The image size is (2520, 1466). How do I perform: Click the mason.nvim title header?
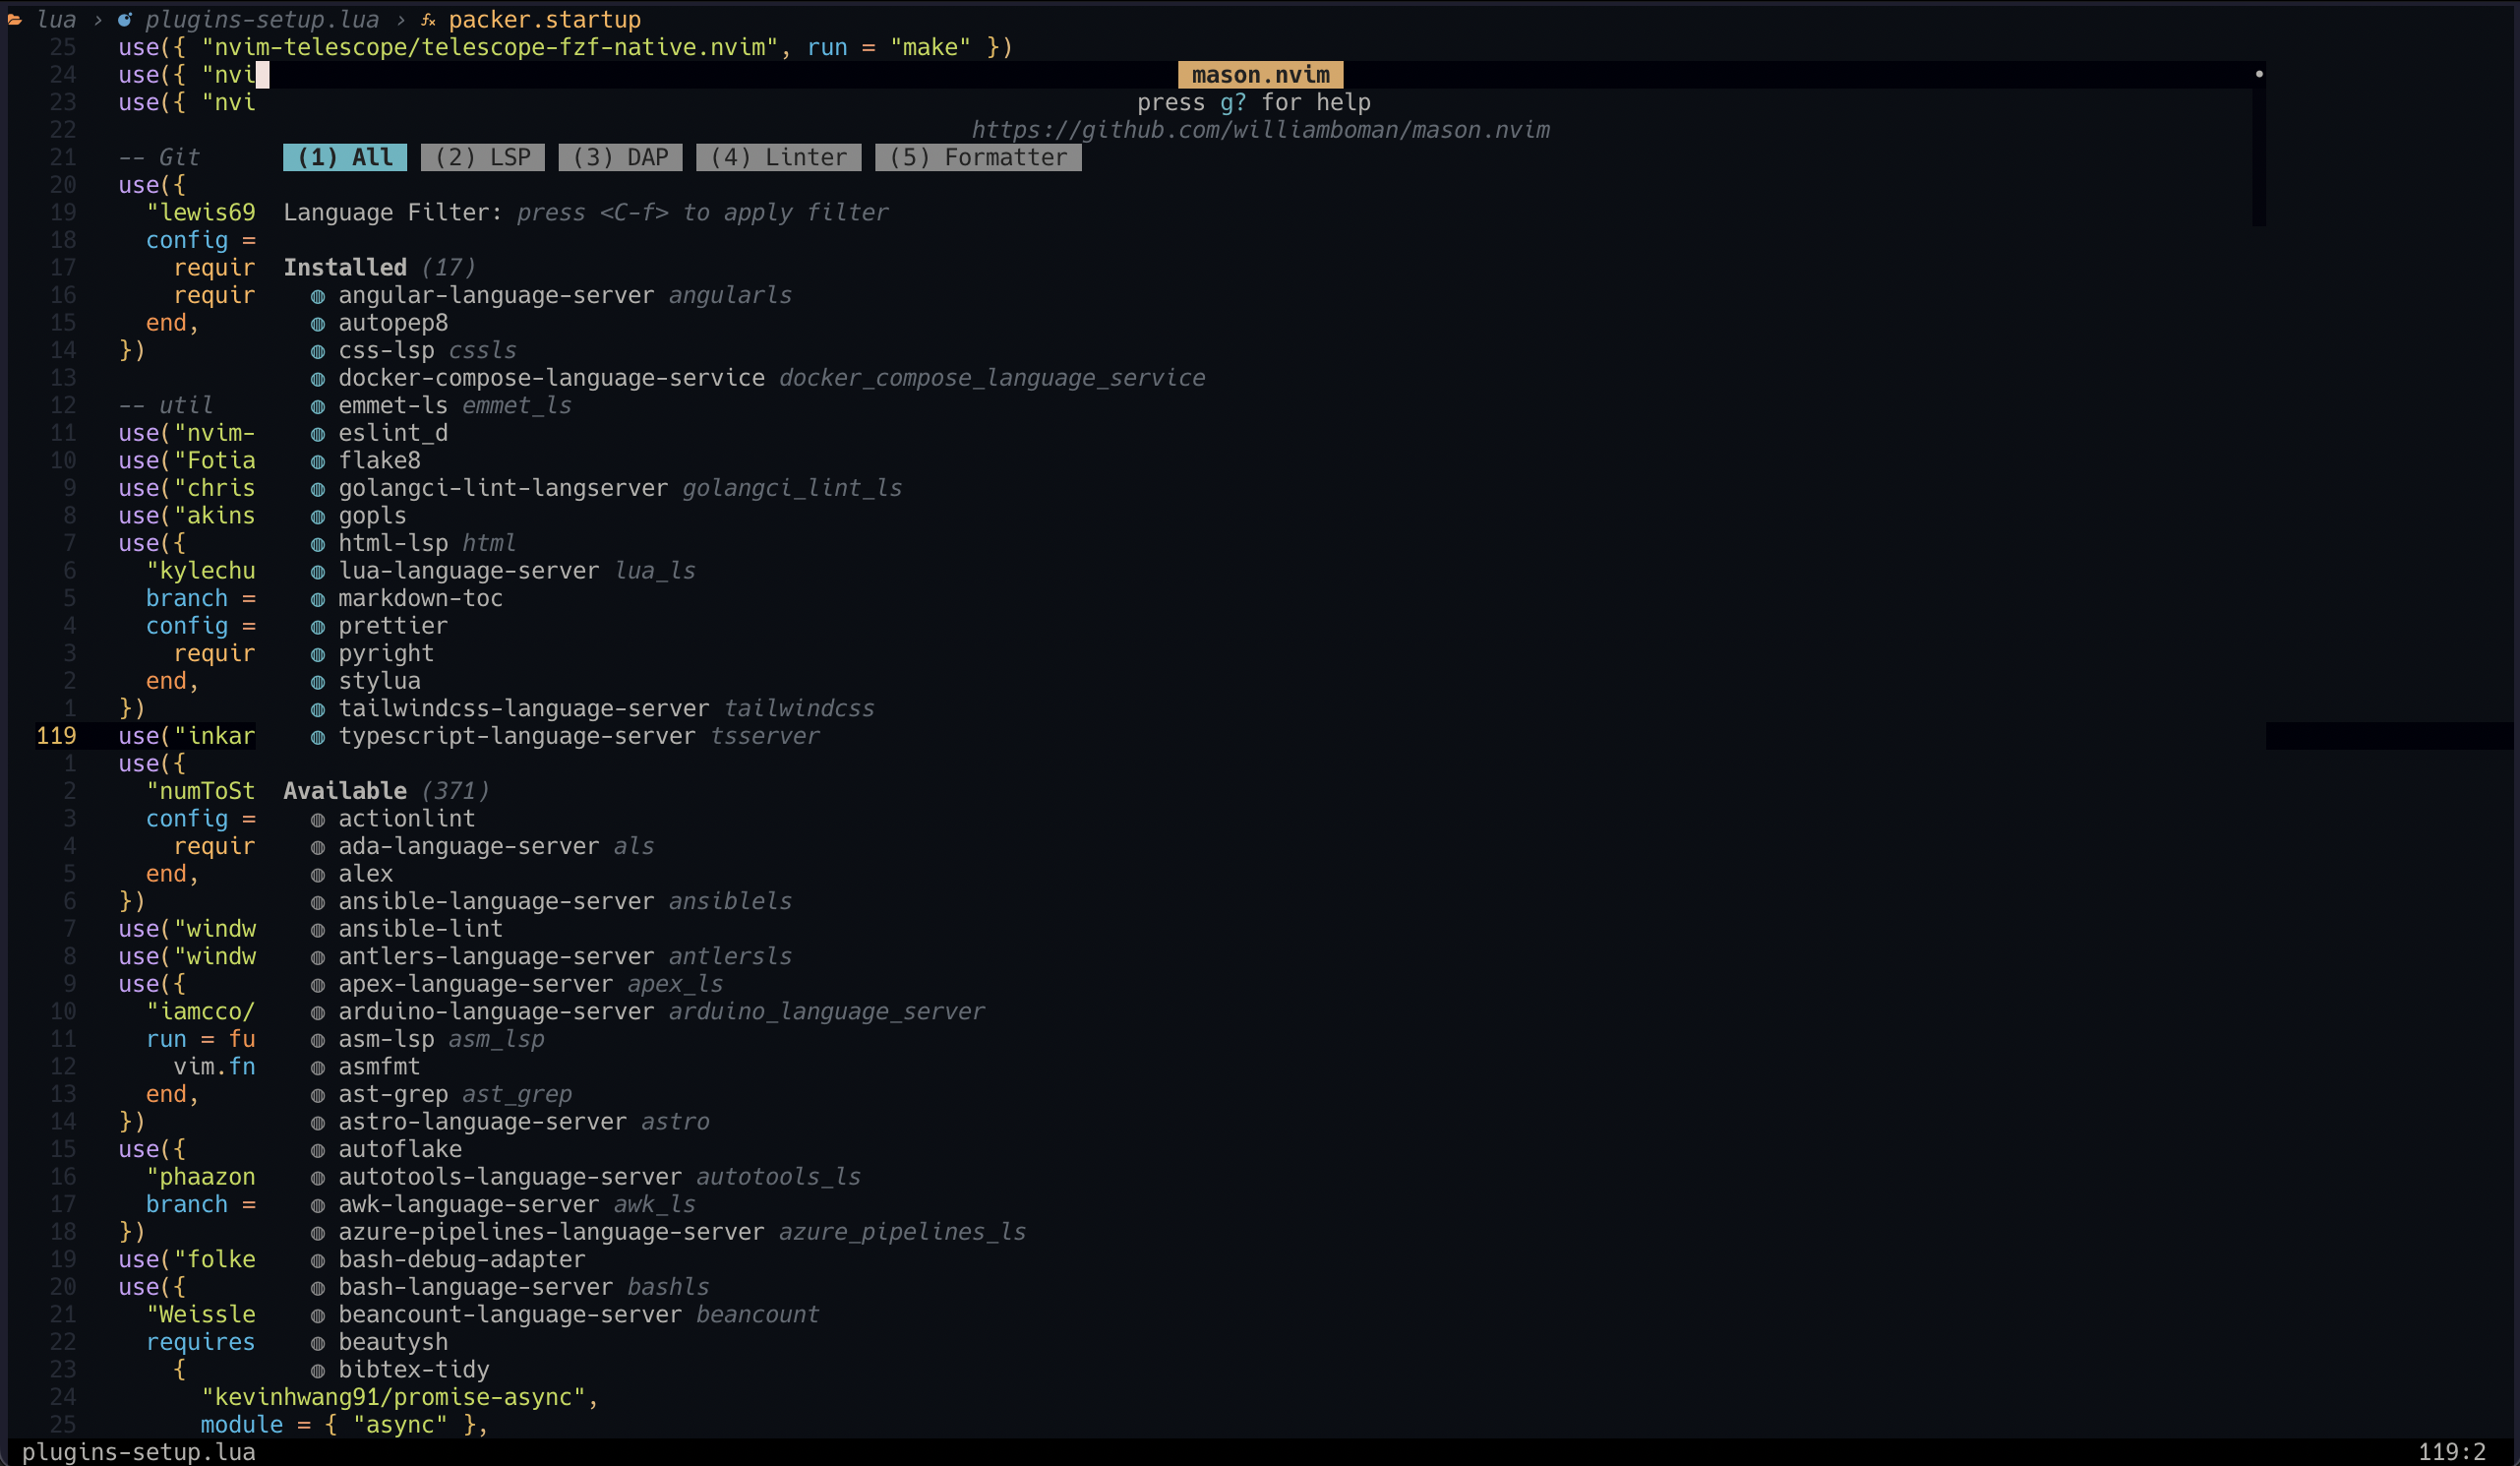point(1259,73)
